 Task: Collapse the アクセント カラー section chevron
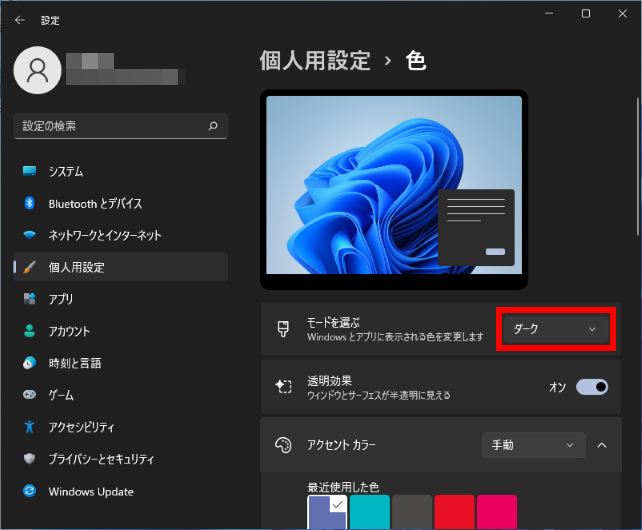[602, 445]
